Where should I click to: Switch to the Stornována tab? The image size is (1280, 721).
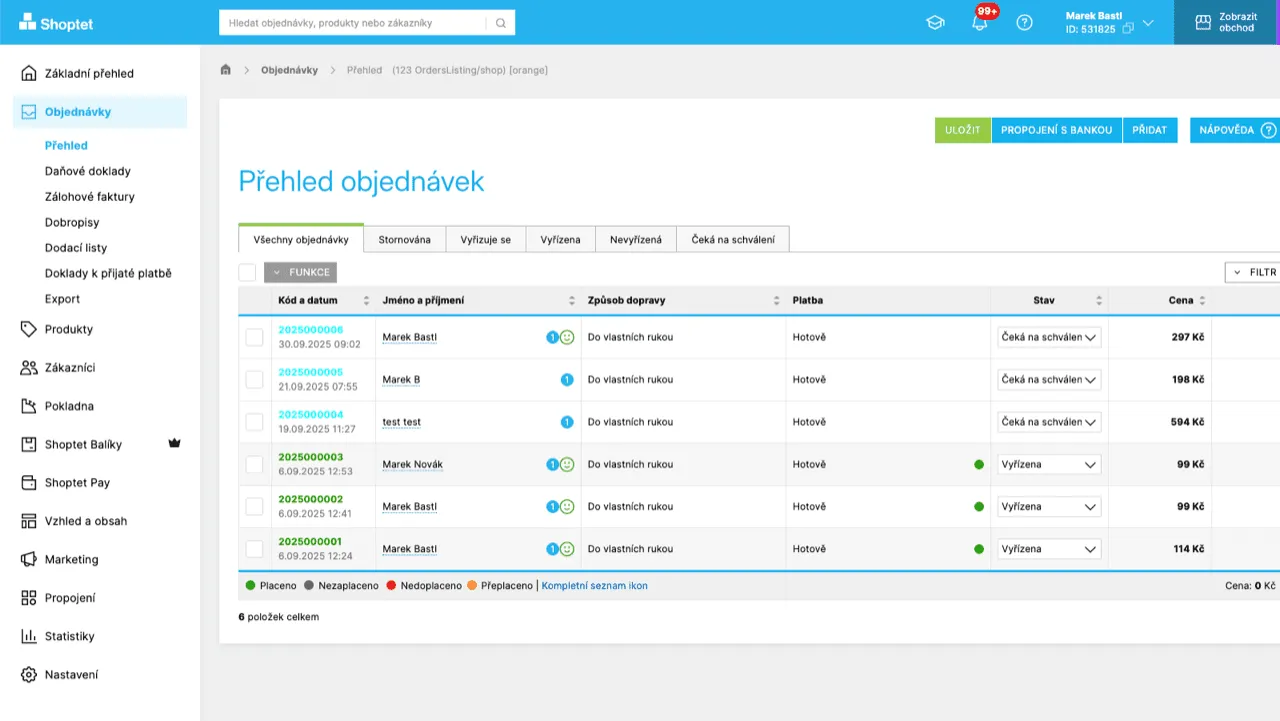coord(404,239)
